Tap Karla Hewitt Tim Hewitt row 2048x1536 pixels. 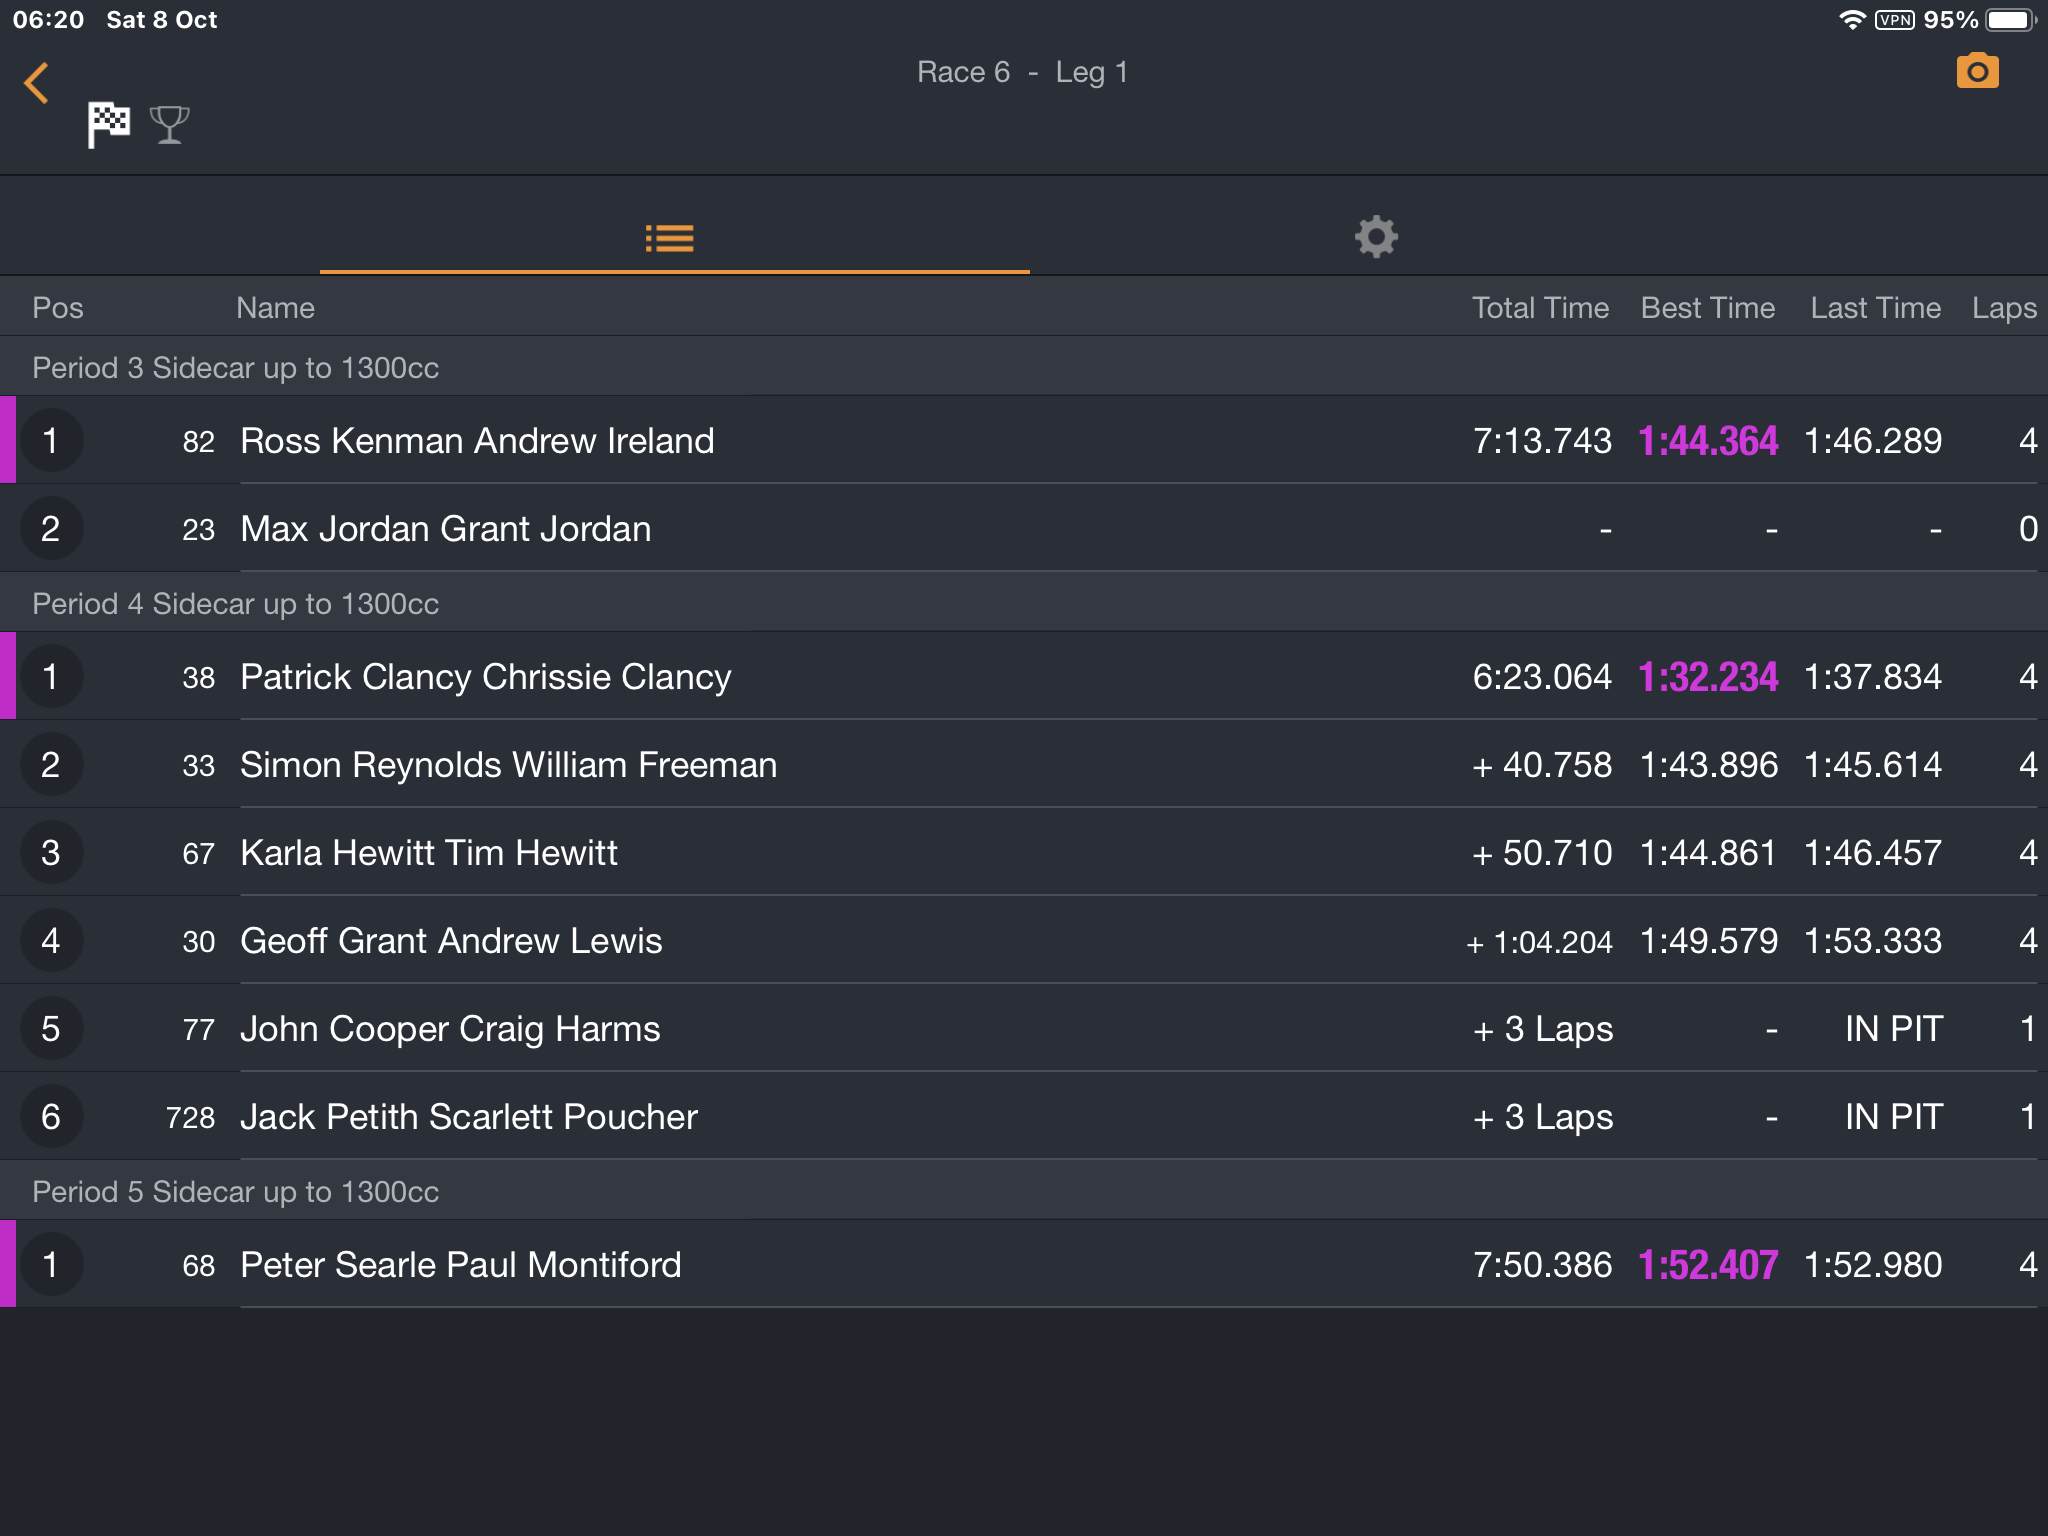1024,852
